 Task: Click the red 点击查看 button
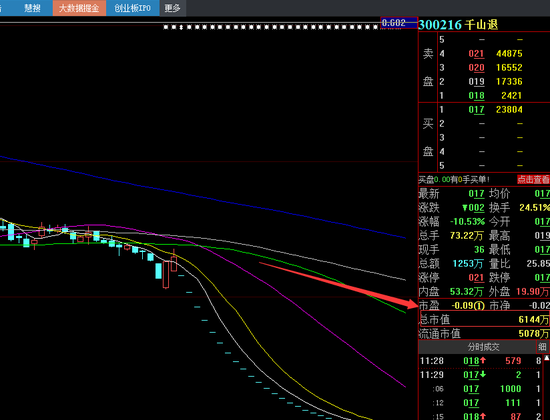[533, 179]
